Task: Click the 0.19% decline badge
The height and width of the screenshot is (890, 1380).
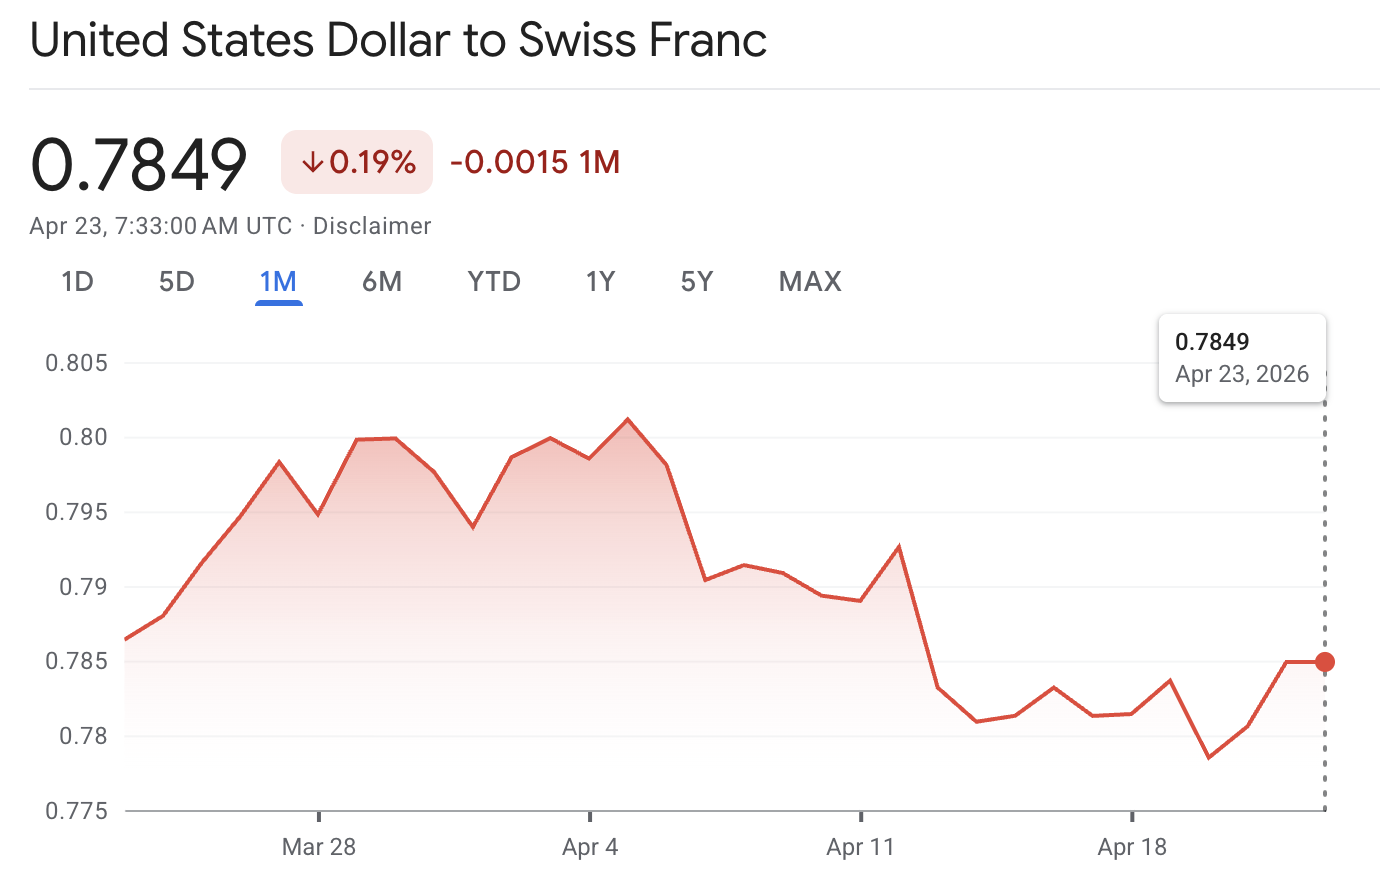Action: coord(356,160)
